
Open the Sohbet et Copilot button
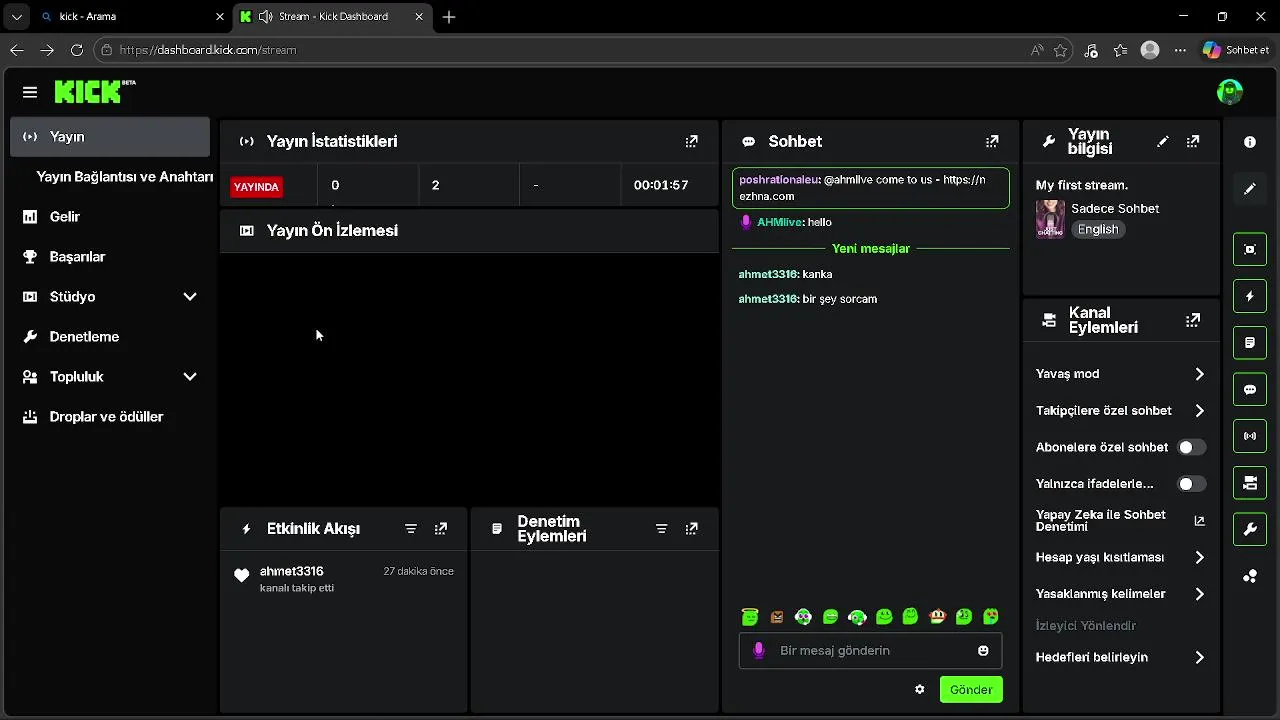[1236, 50]
